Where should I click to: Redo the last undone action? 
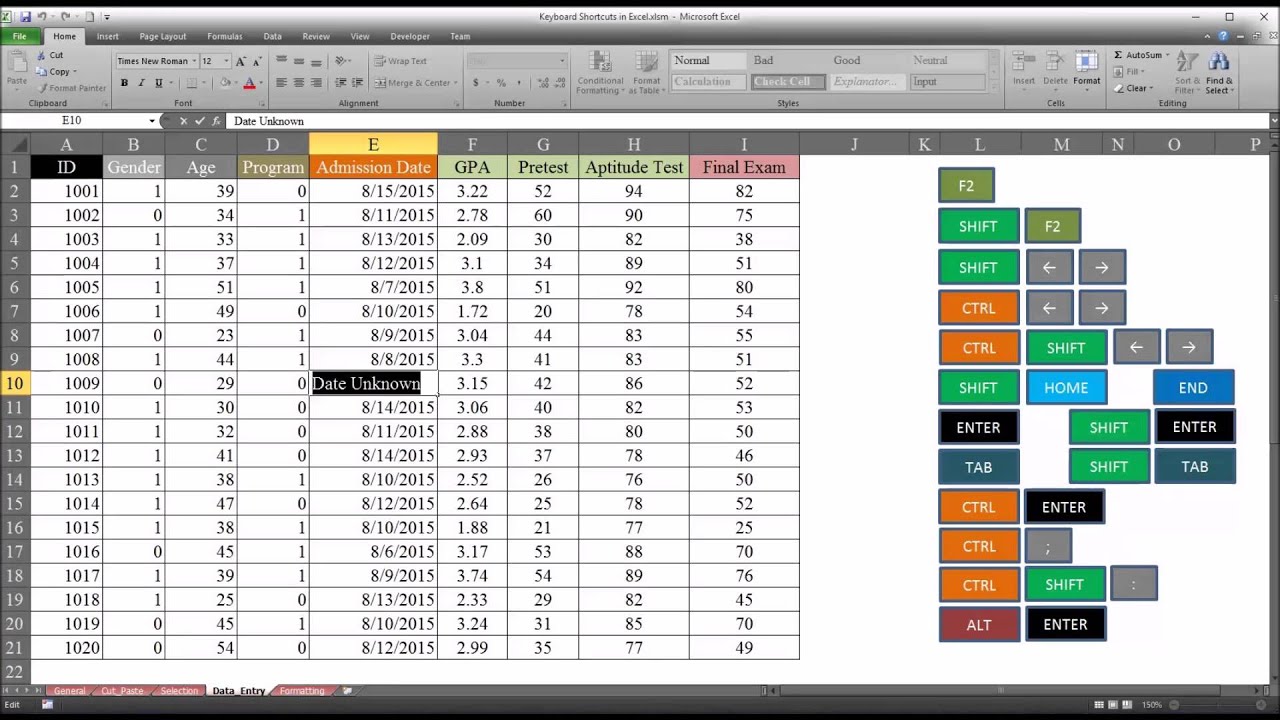click(65, 17)
